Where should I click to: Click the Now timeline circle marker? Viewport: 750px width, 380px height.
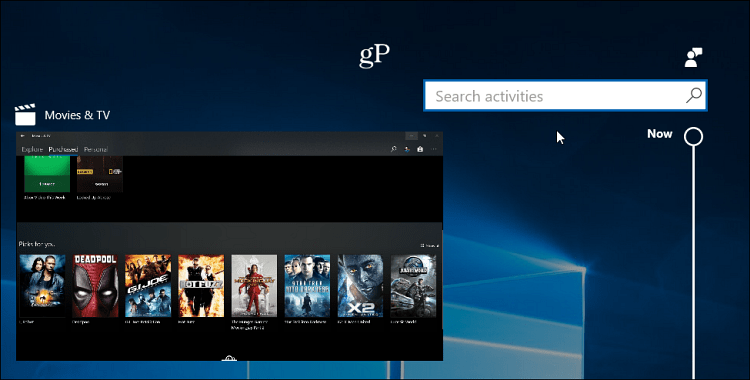click(x=693, y=136)
